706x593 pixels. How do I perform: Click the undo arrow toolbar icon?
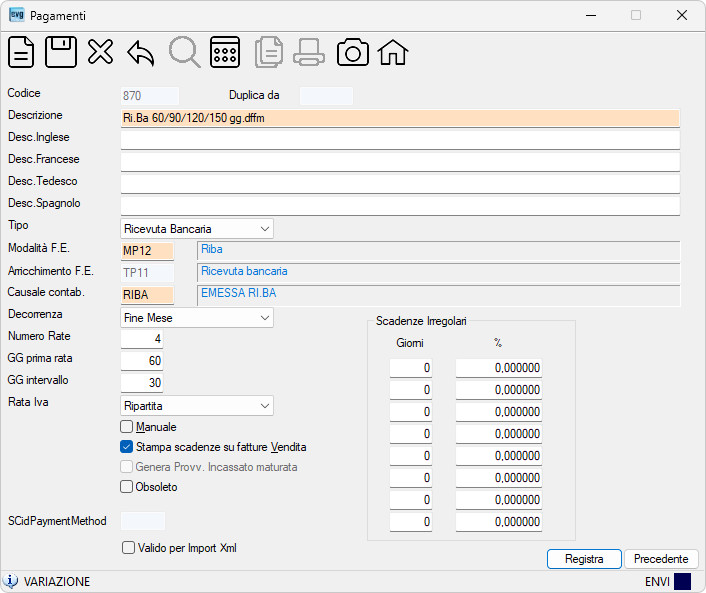tap(141, 53)
